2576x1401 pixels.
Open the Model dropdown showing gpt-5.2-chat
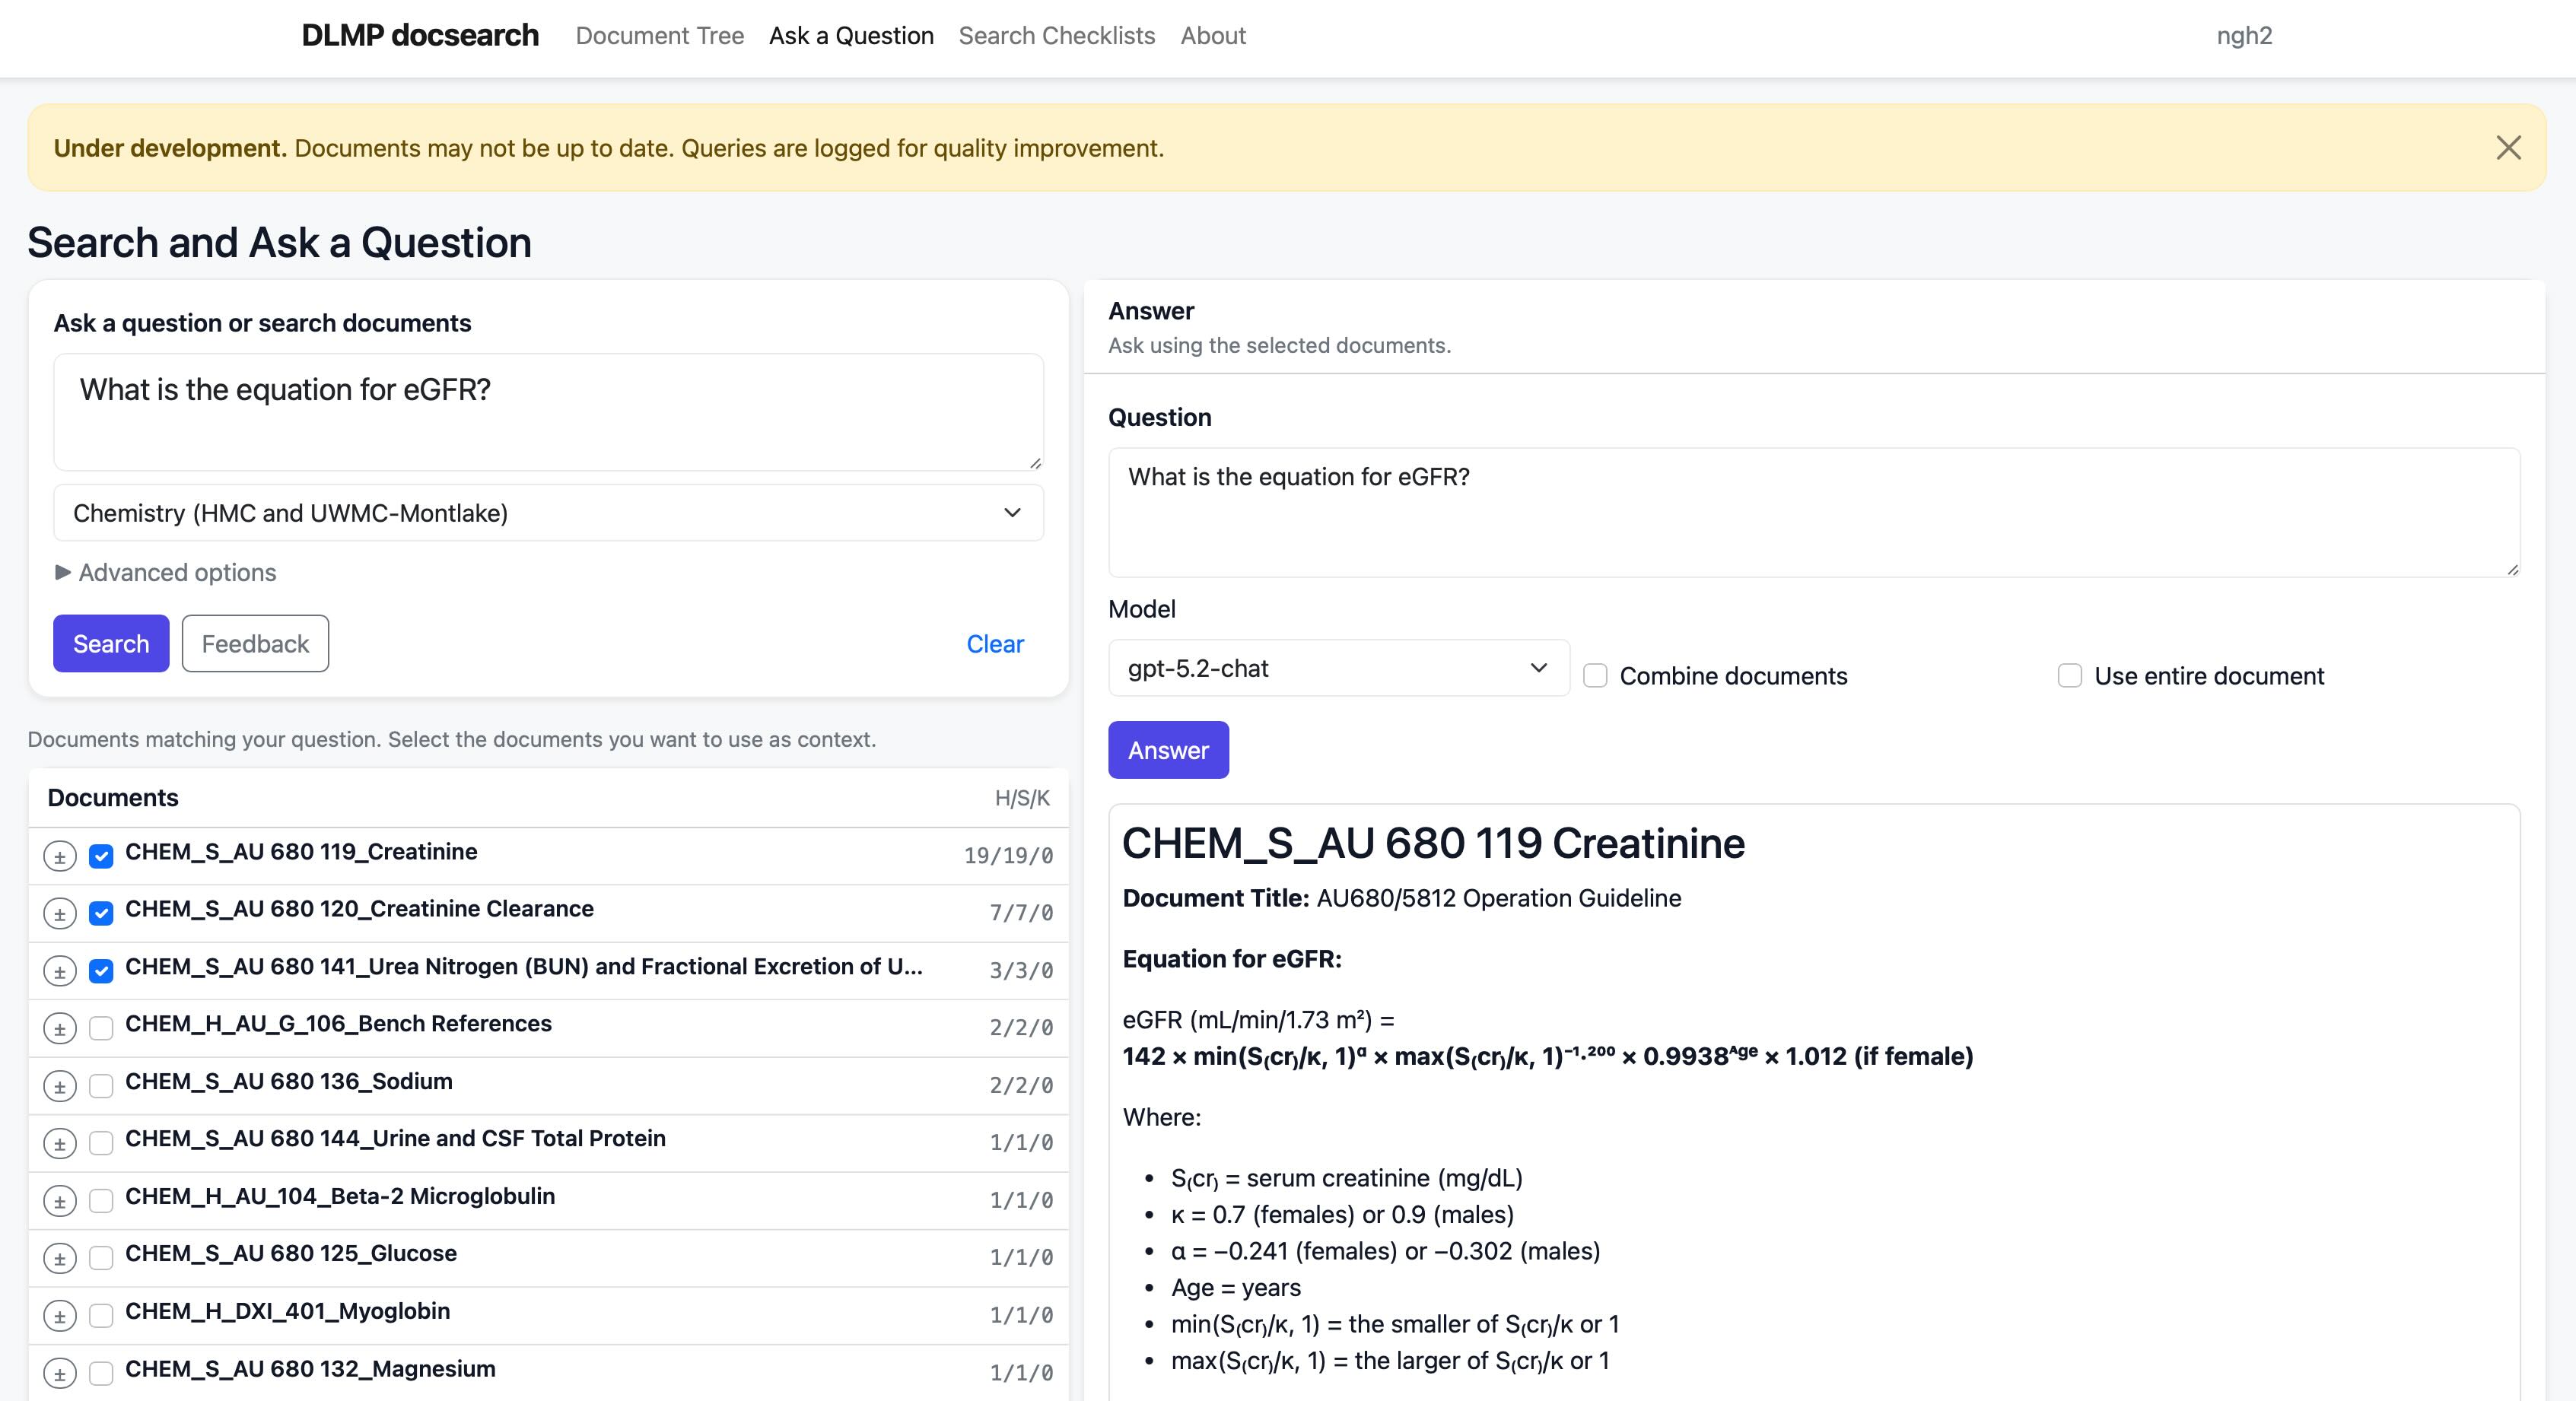pyautogui.click(x=1338, y=668)
